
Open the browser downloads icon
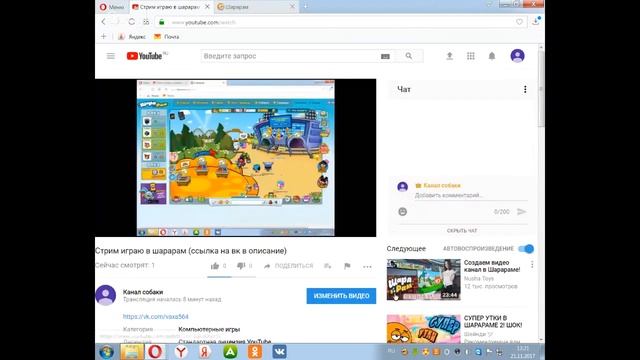pos(536,21)
